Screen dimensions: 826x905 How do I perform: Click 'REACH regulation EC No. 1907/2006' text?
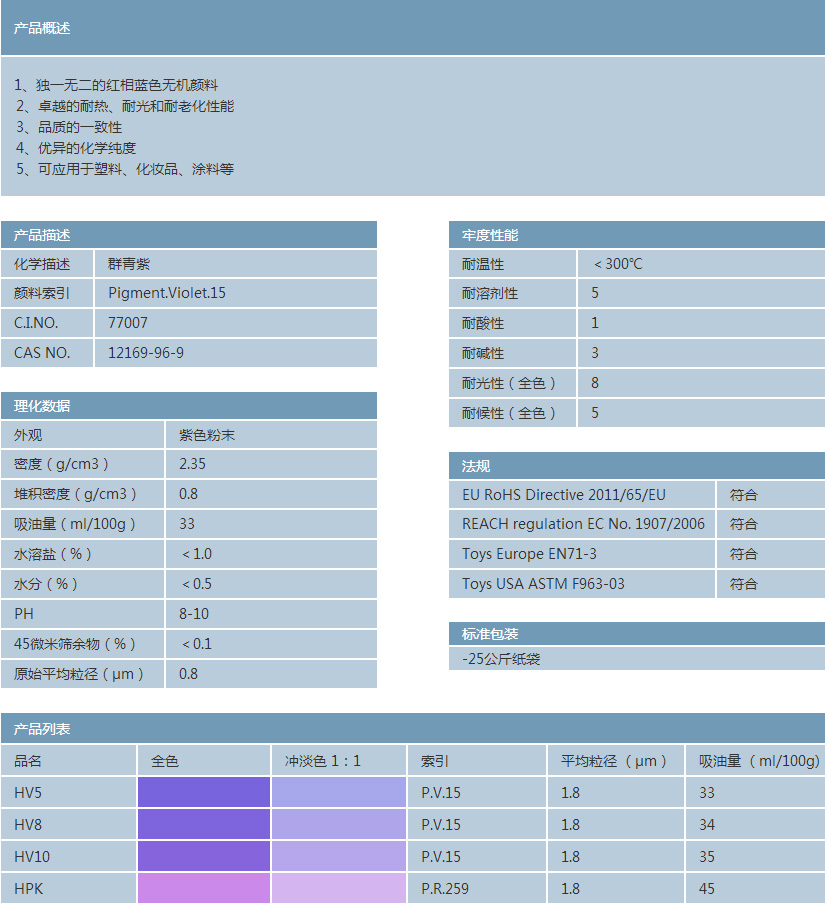click(584, 524)
